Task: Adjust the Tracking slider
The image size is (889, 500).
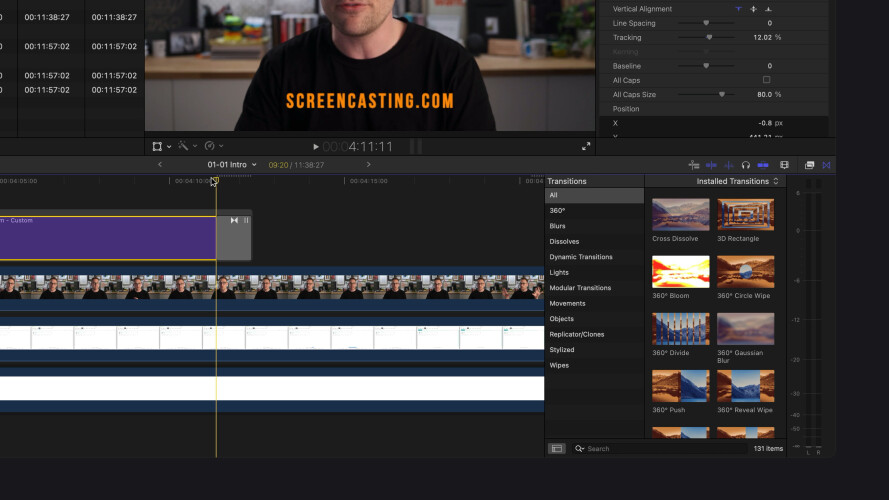Action: [x=709, y=37]
